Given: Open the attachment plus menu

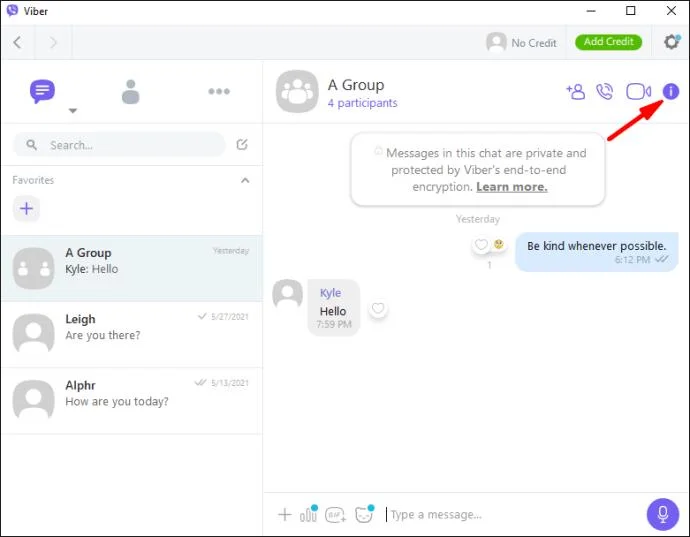Looking at the screenshot, I should click(x=285, y=515).
